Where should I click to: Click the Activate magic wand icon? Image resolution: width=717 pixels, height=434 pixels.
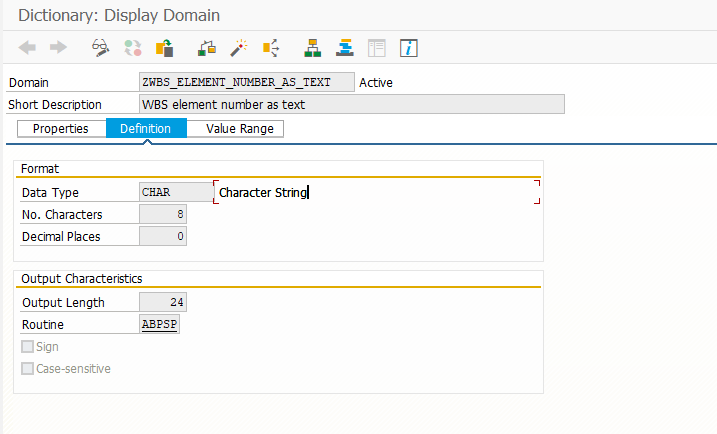coord(239,47)
